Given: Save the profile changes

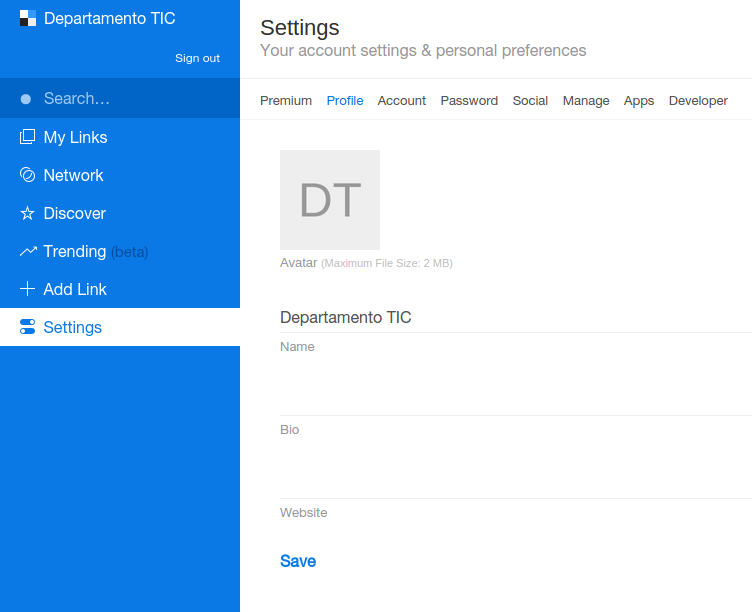Looking at the screenshot, I should (x=298, y=561).
